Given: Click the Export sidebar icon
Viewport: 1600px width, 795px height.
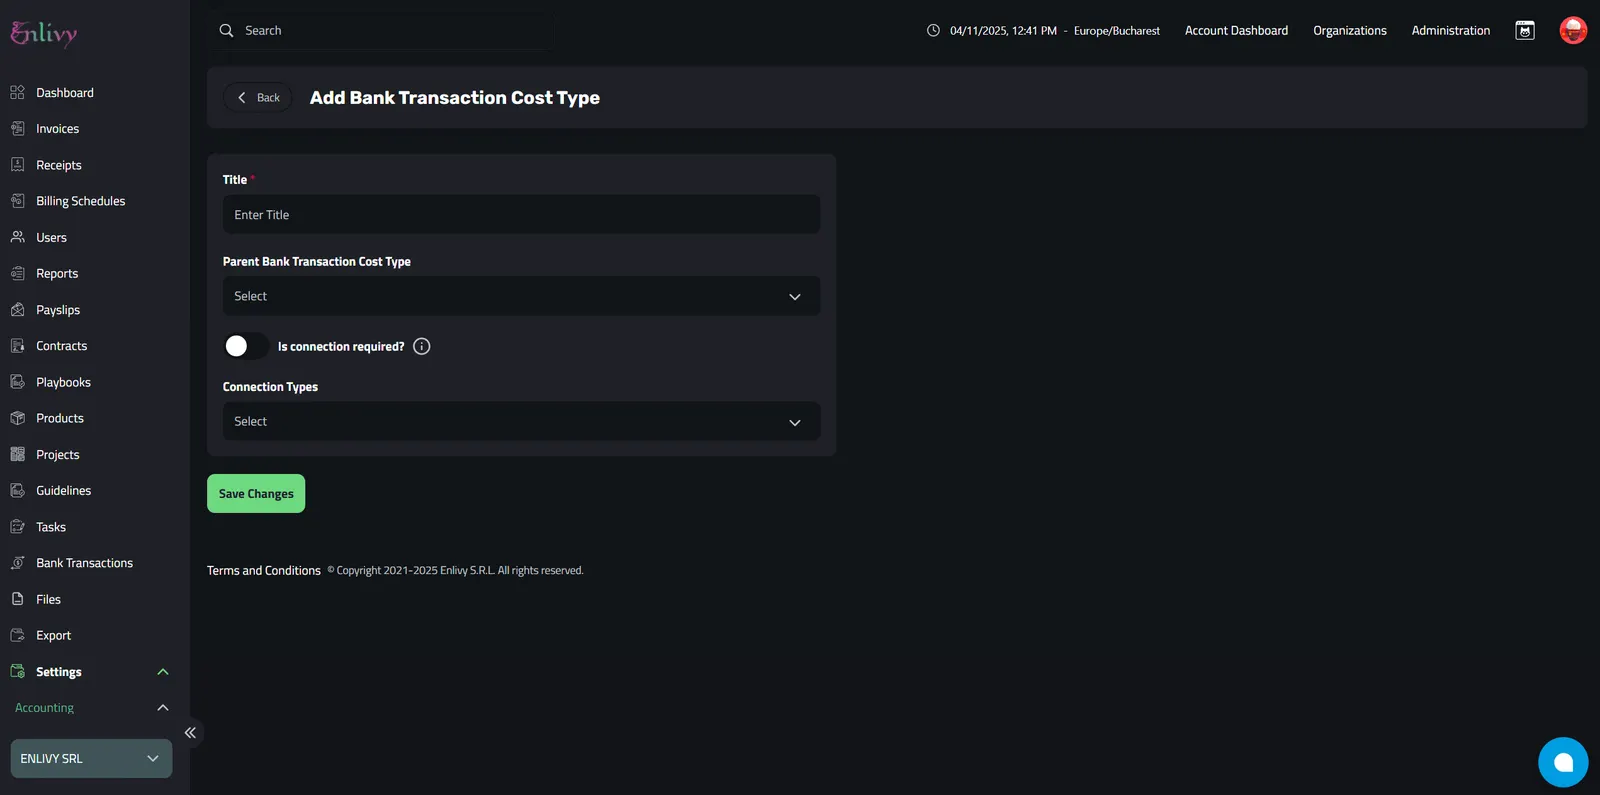Looking at the screenshot, I should [17, 635].
